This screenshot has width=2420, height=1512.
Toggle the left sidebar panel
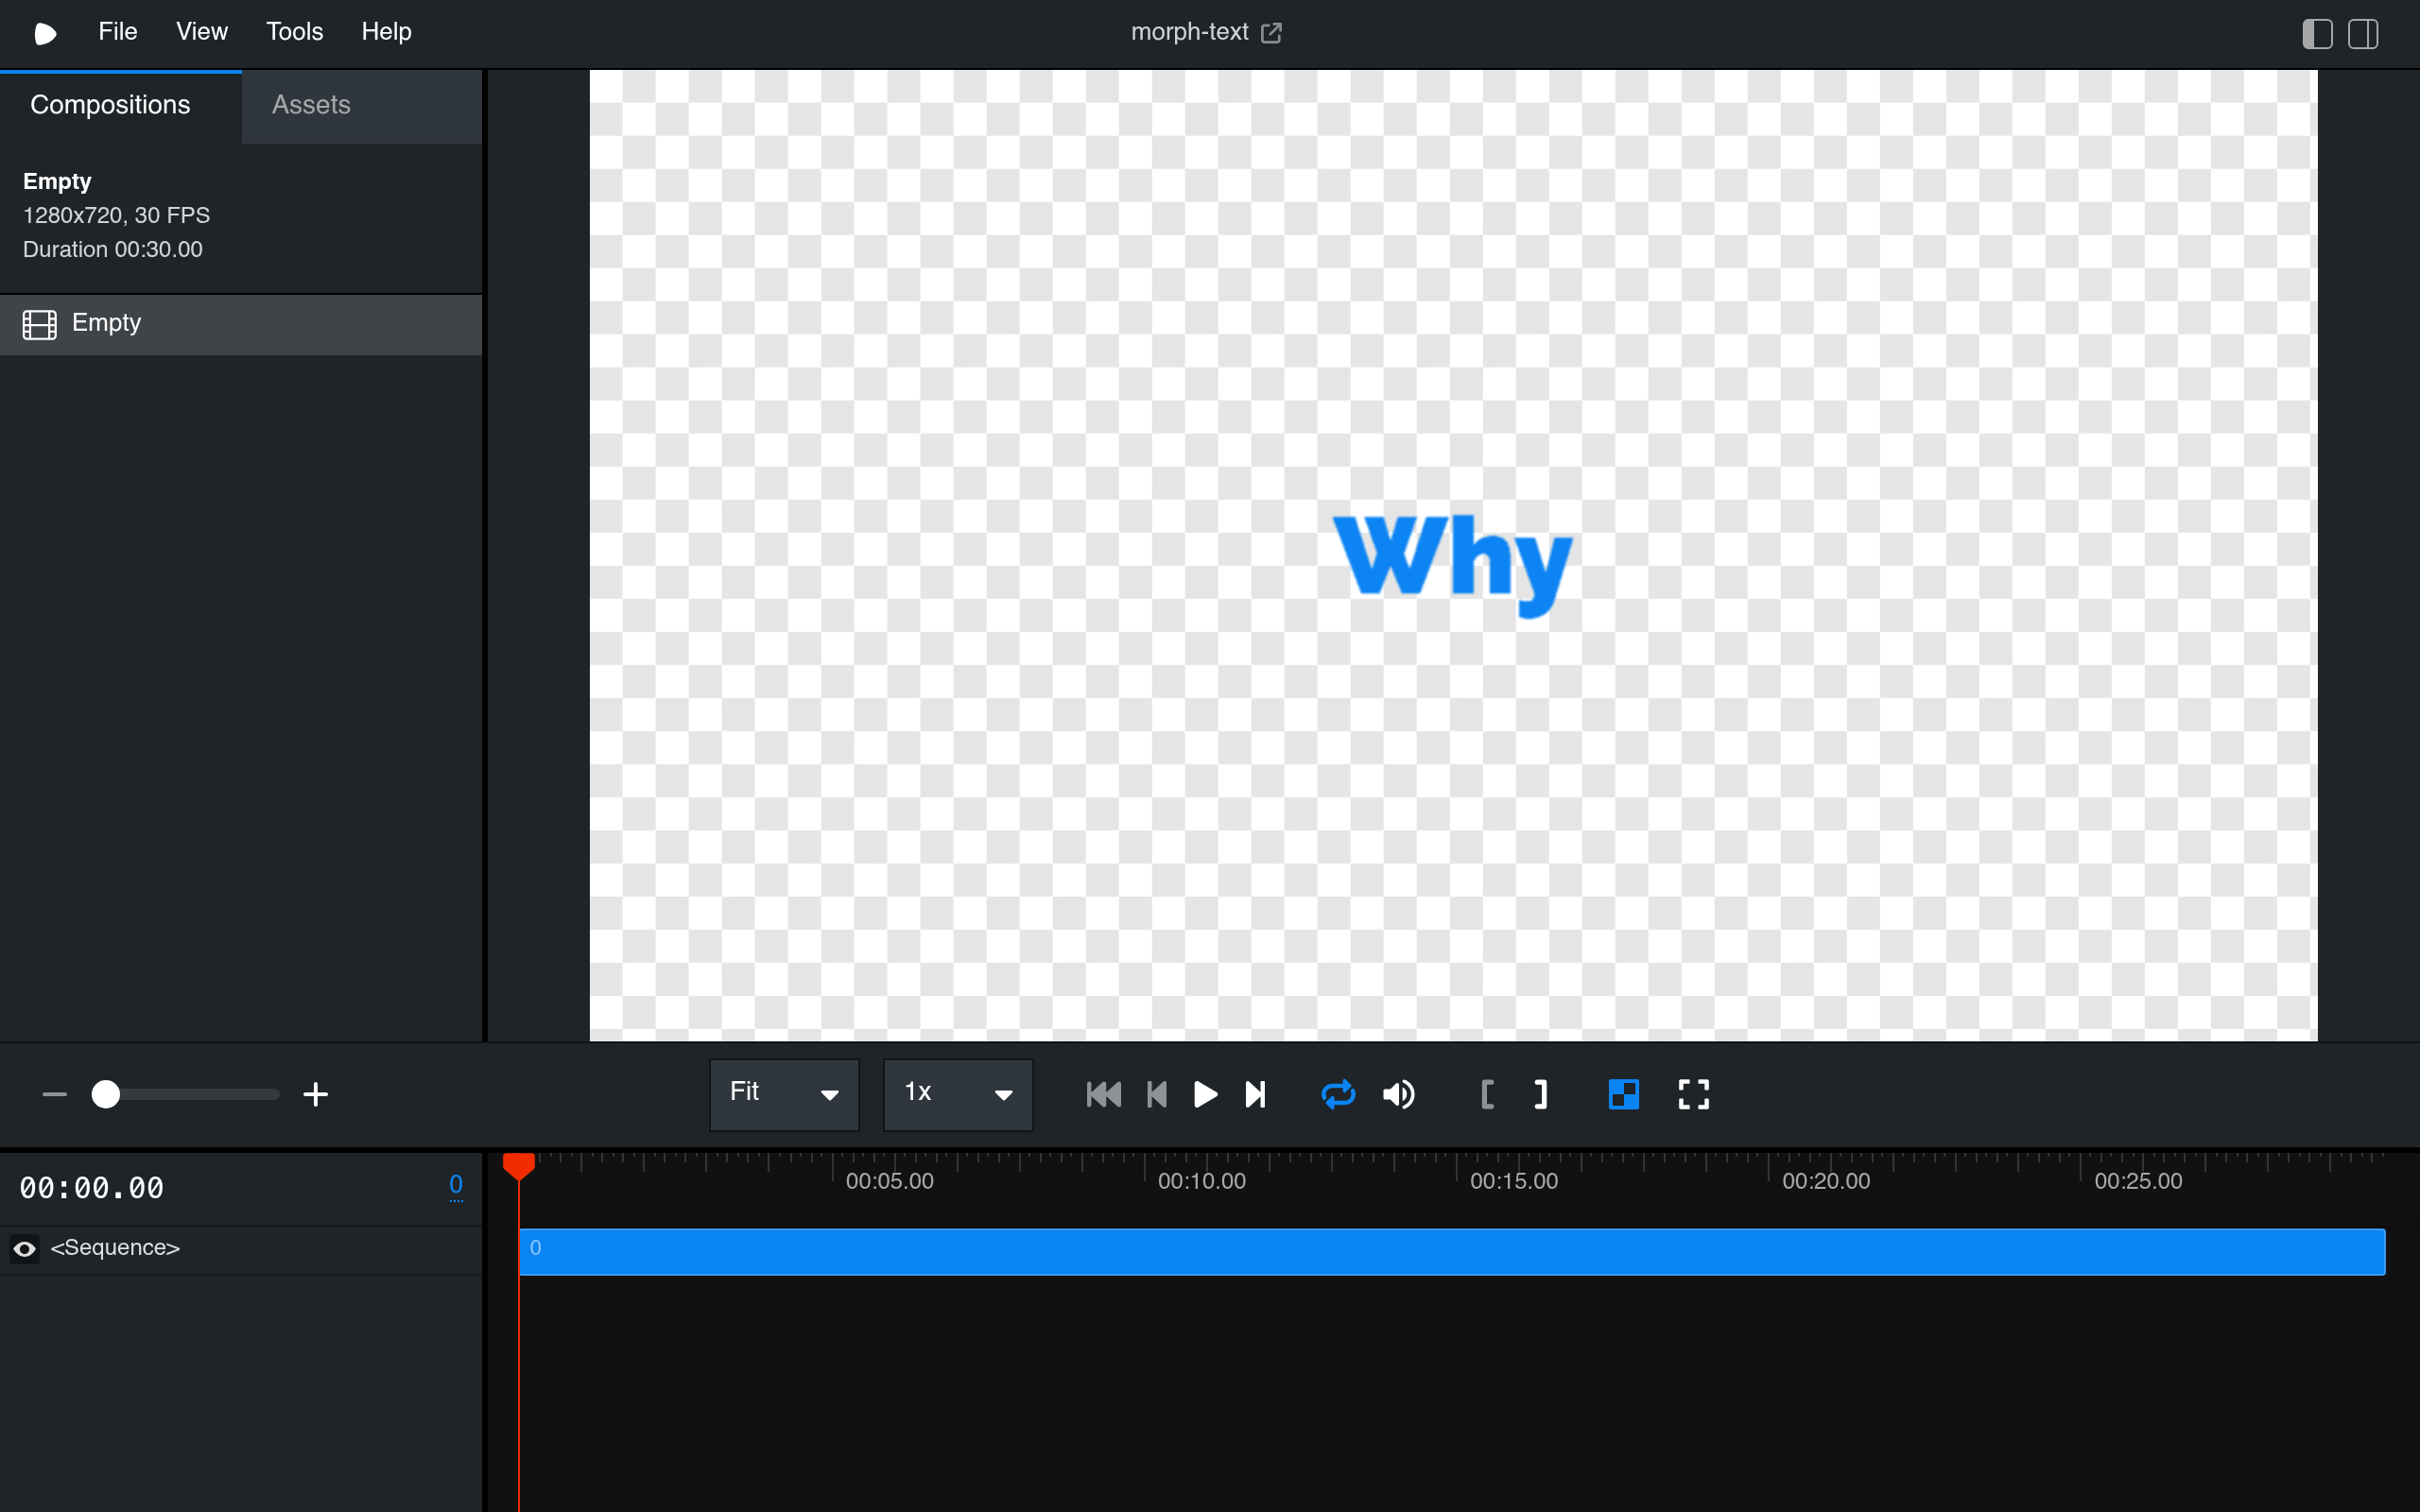pos(2317,33)
